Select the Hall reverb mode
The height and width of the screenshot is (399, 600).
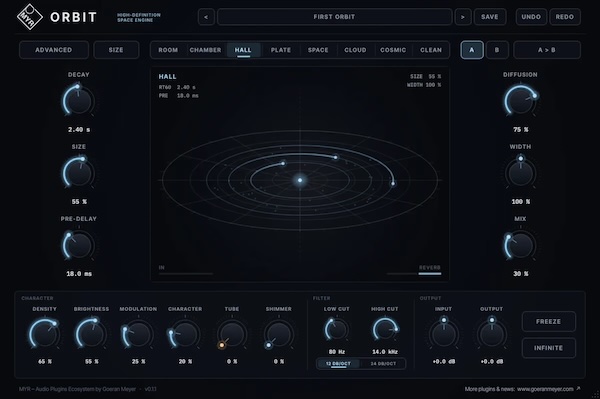pos(243,50)
